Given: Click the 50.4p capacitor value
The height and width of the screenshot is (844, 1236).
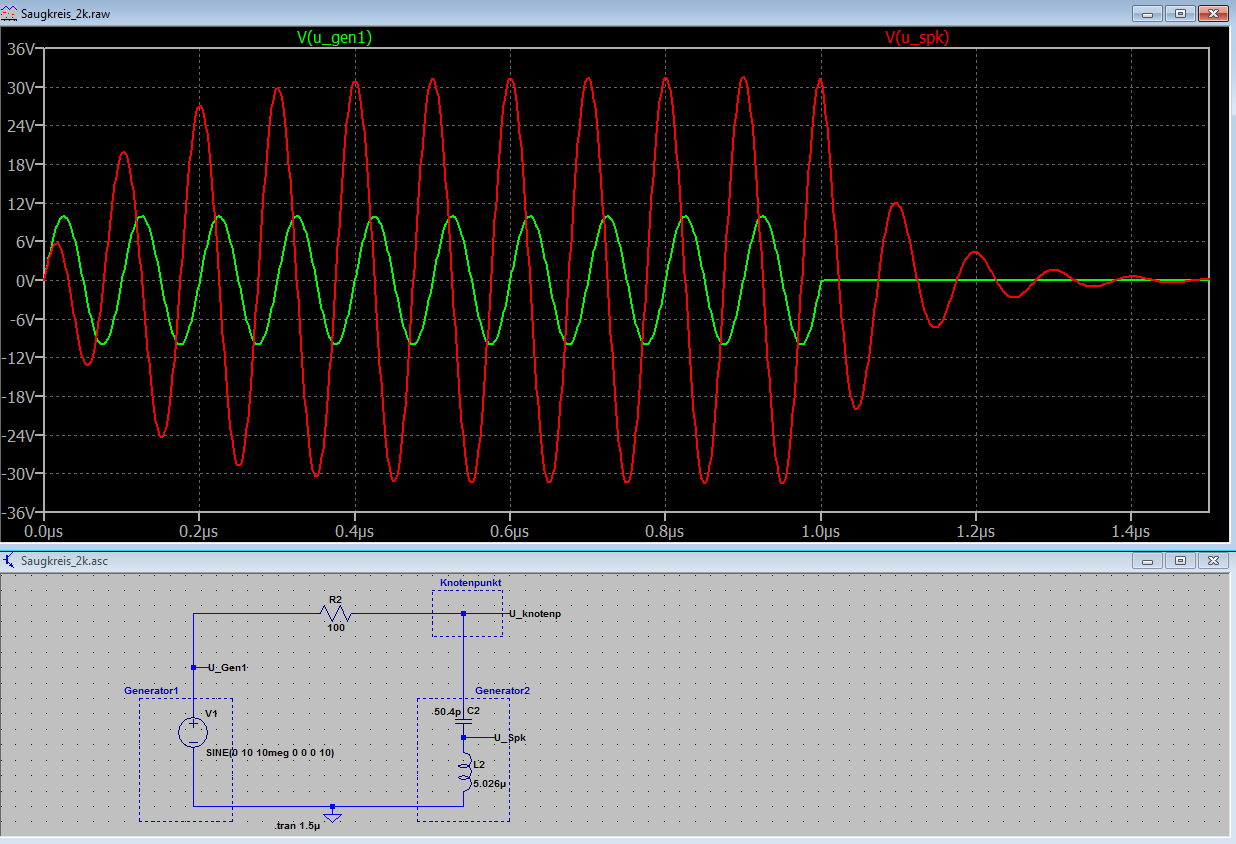Looking at the screenshot, I should click(445, 712).
